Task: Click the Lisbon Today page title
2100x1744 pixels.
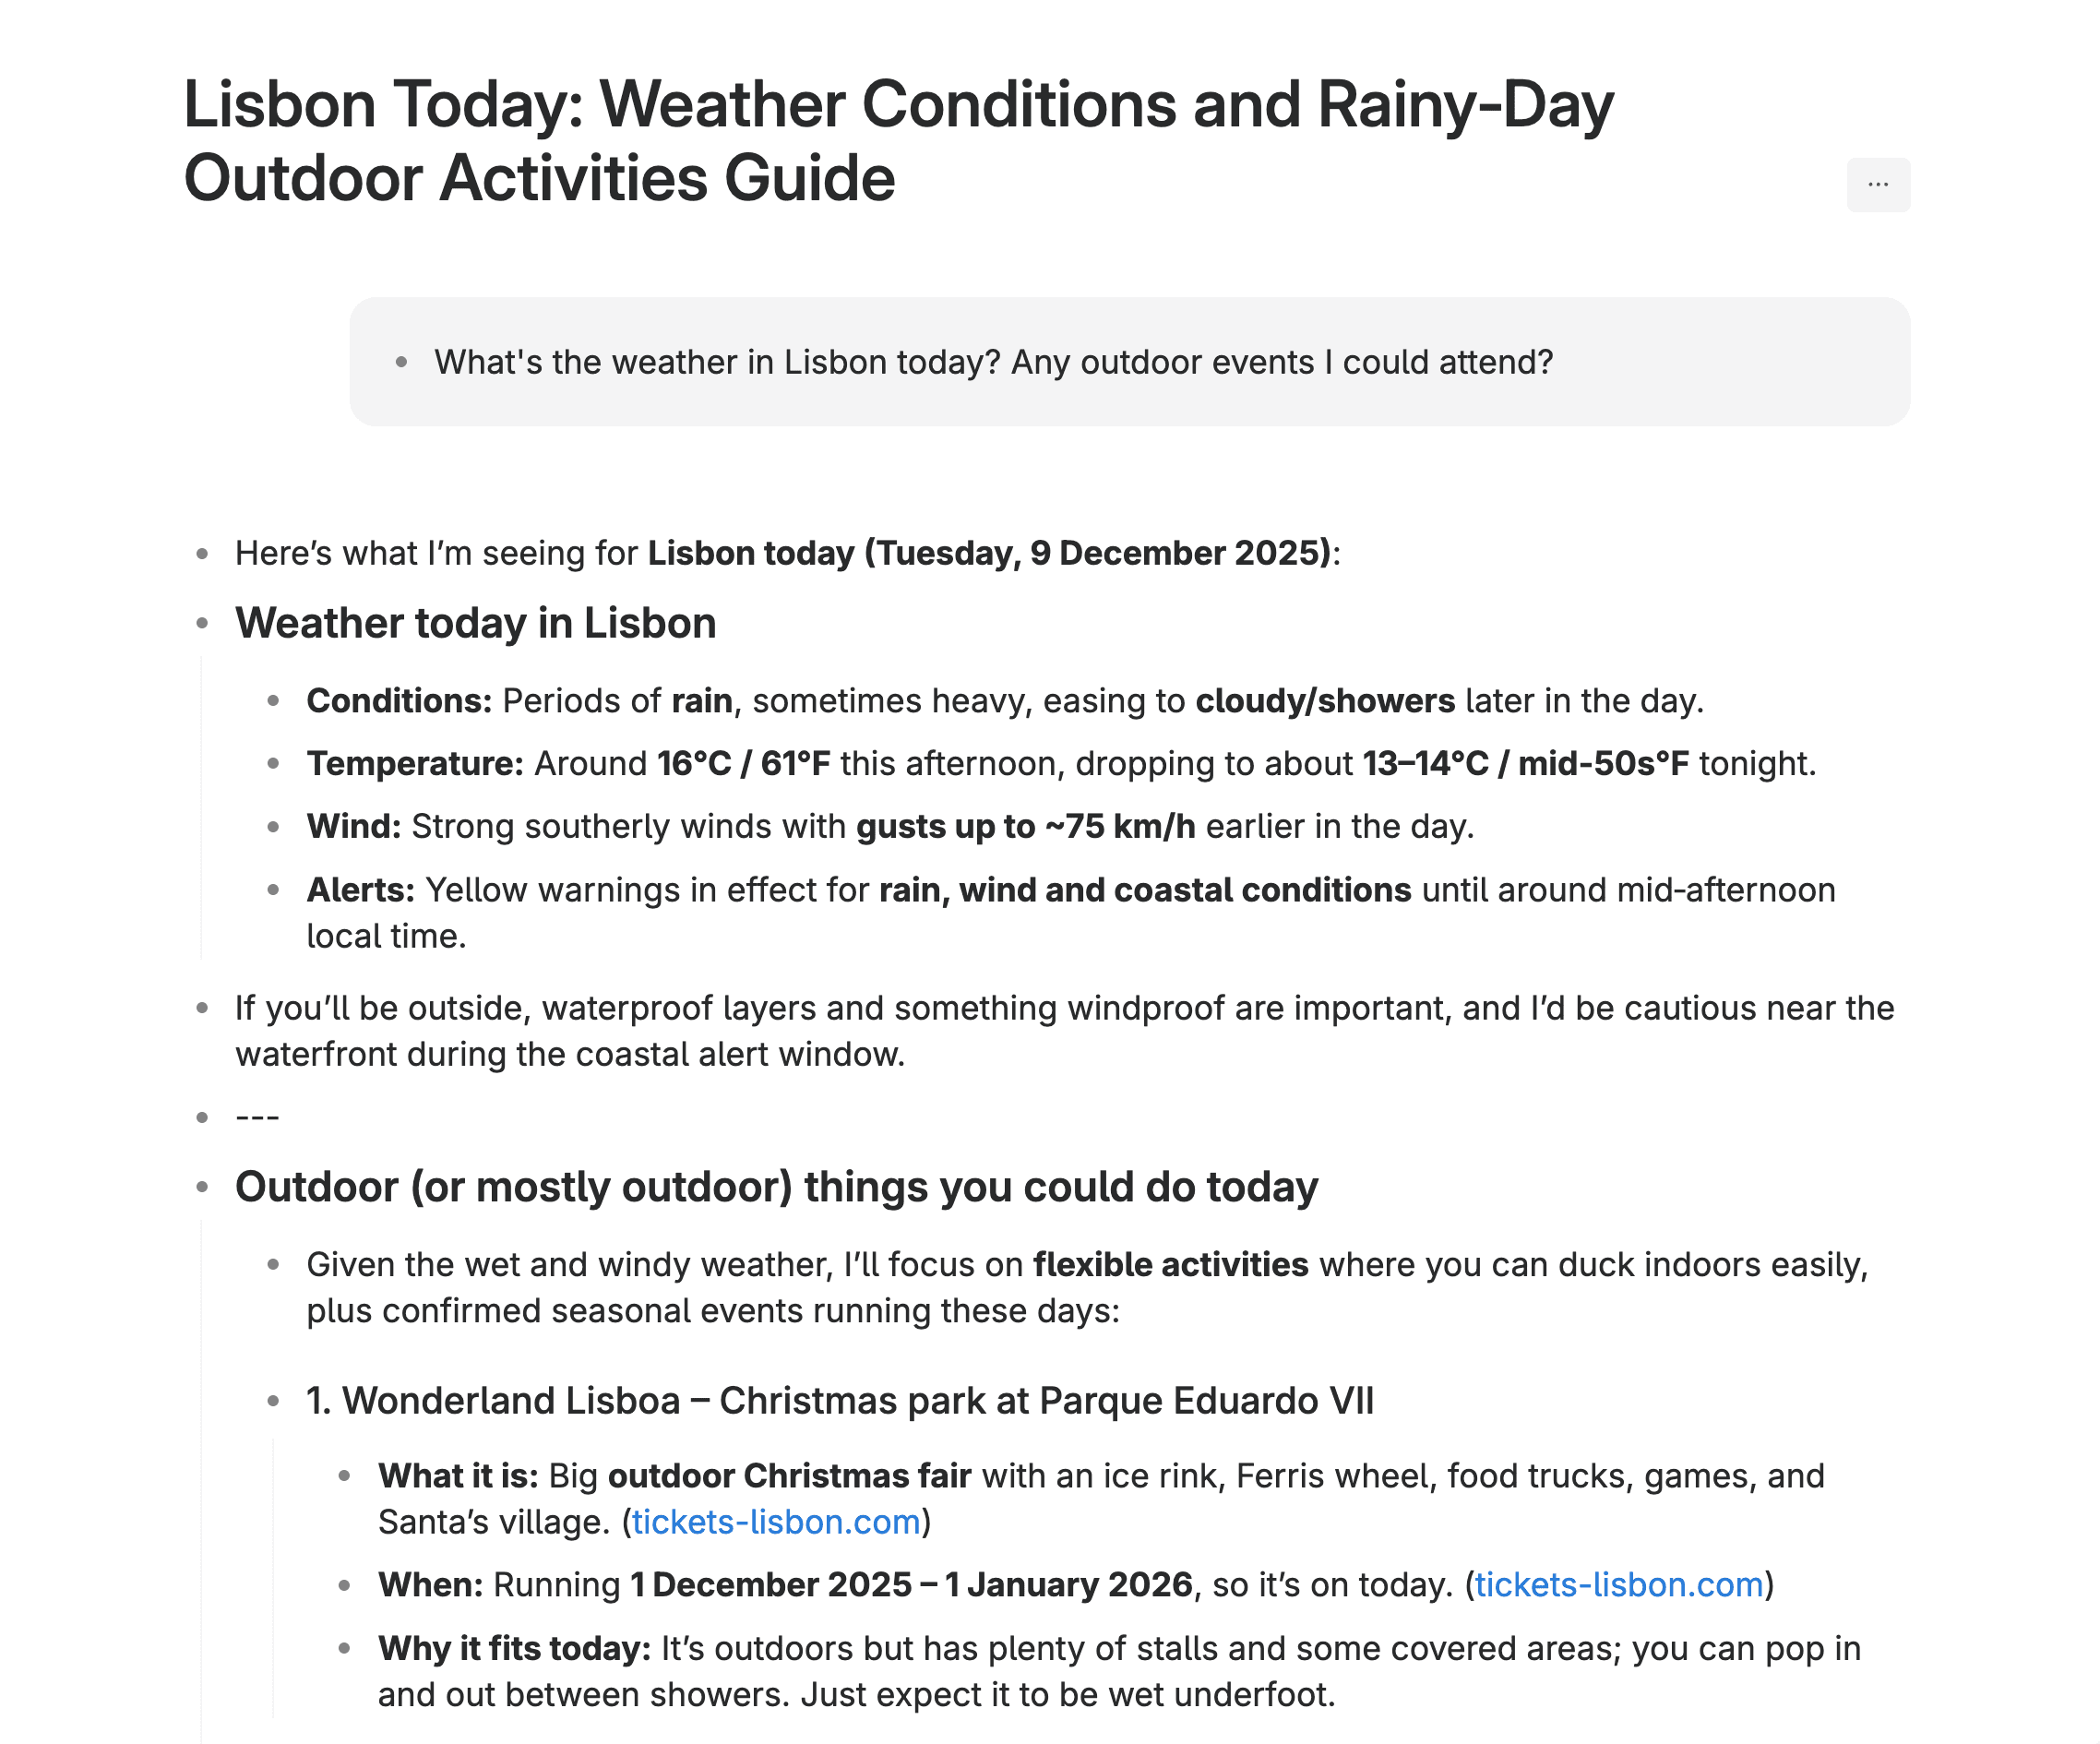Action: pos(898,141)
